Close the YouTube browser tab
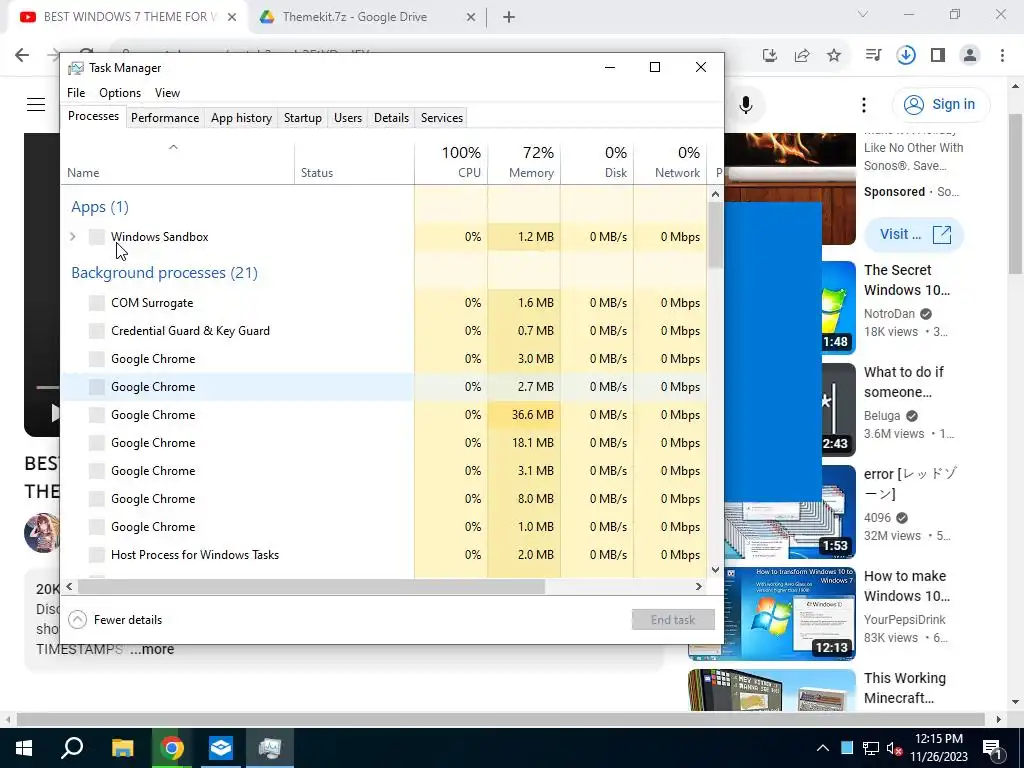Screen dimensions: 1024x768 pyautogui.click(x=232, y=18)
